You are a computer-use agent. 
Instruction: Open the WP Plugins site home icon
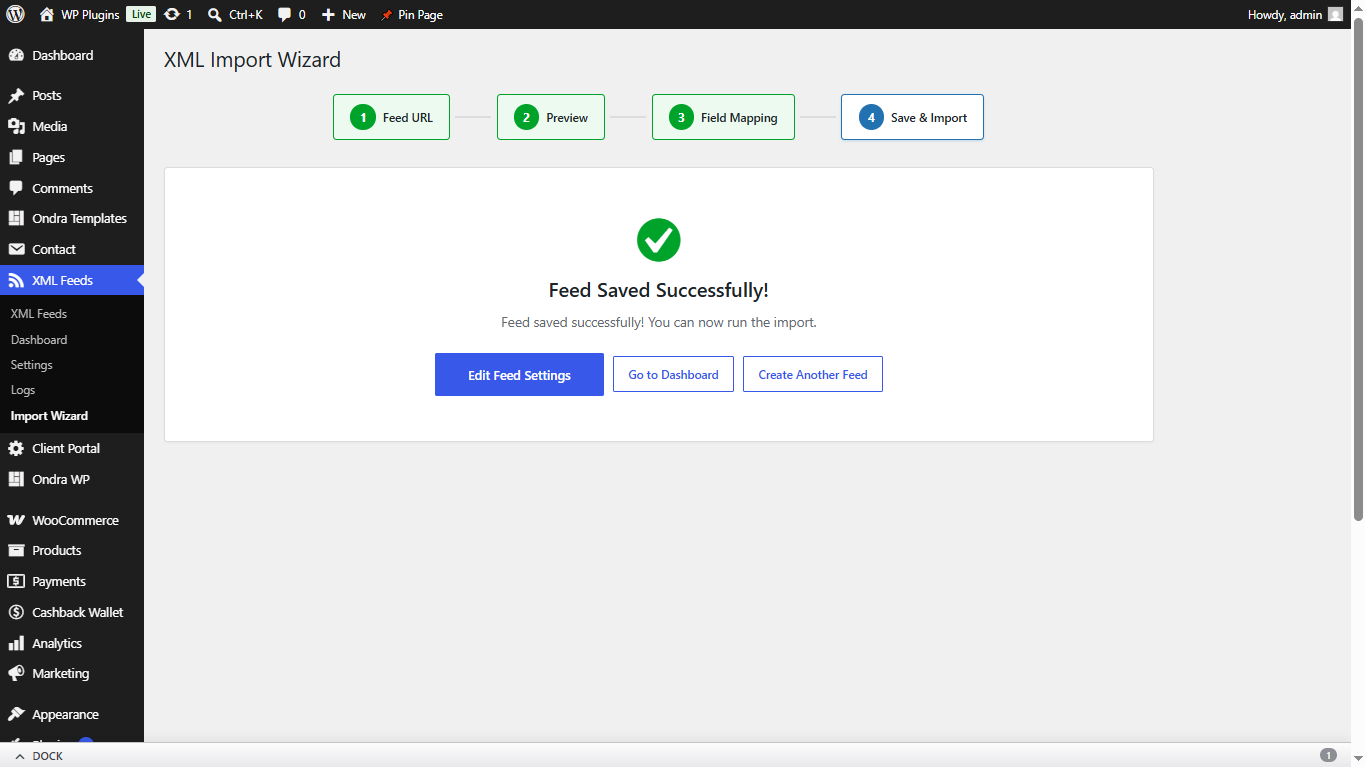47,14
